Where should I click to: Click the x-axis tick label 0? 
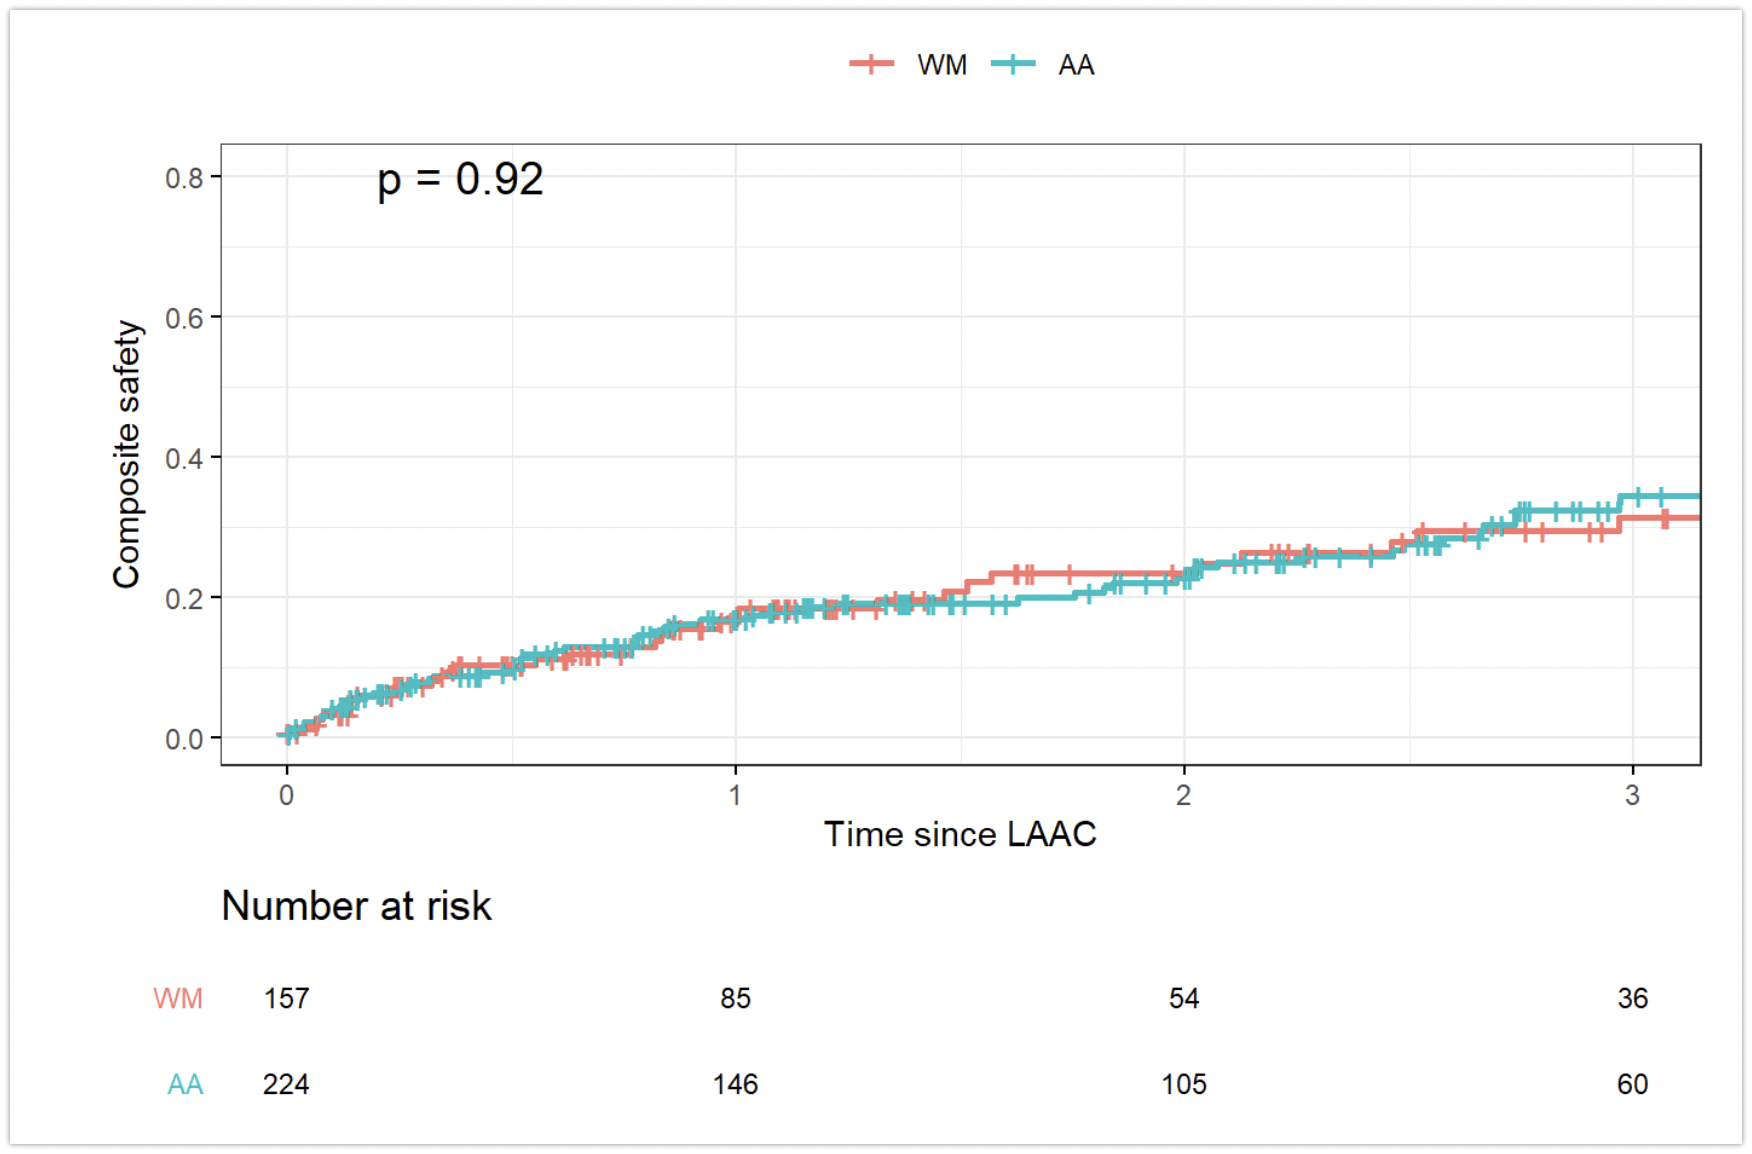[x=287, y=795]
